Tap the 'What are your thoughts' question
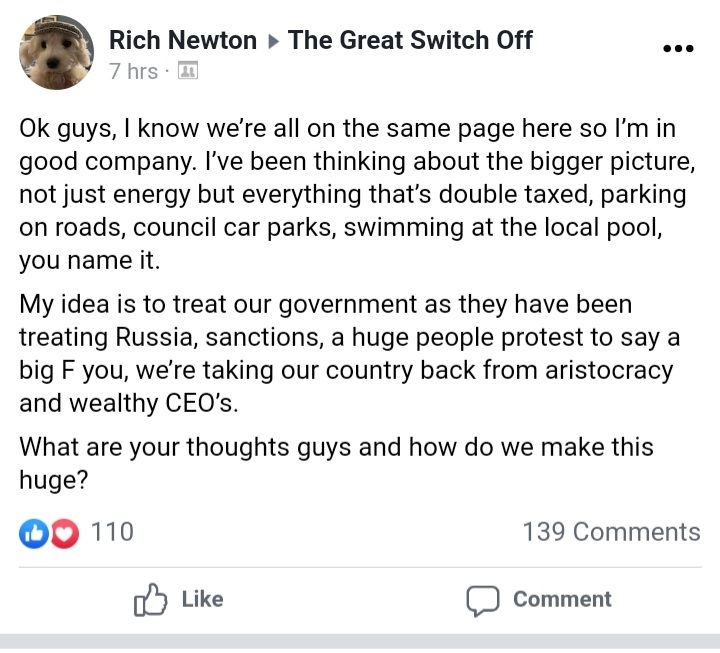Image resolution: width=720 pixels, height=653 pixels. click(335, 462)
